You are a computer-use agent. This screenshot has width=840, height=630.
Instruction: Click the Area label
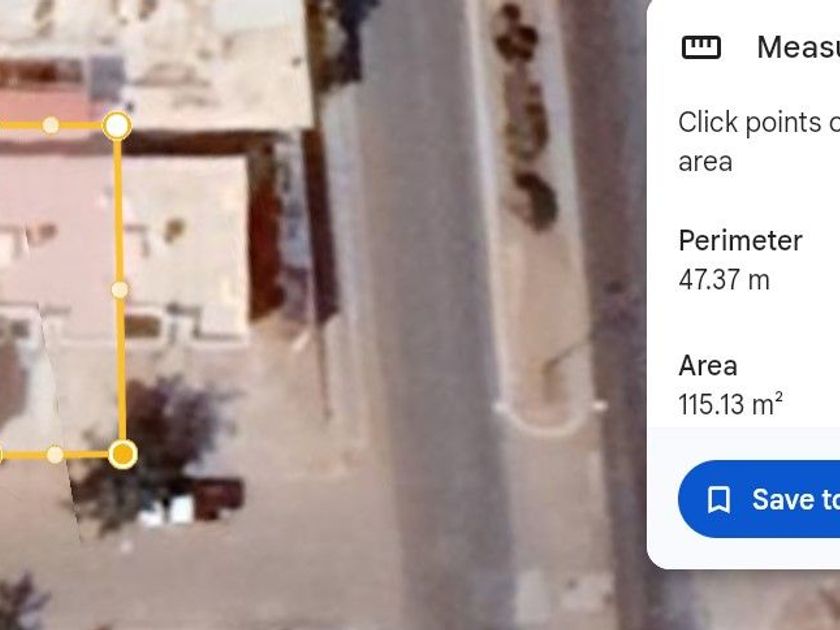(708, 366)
